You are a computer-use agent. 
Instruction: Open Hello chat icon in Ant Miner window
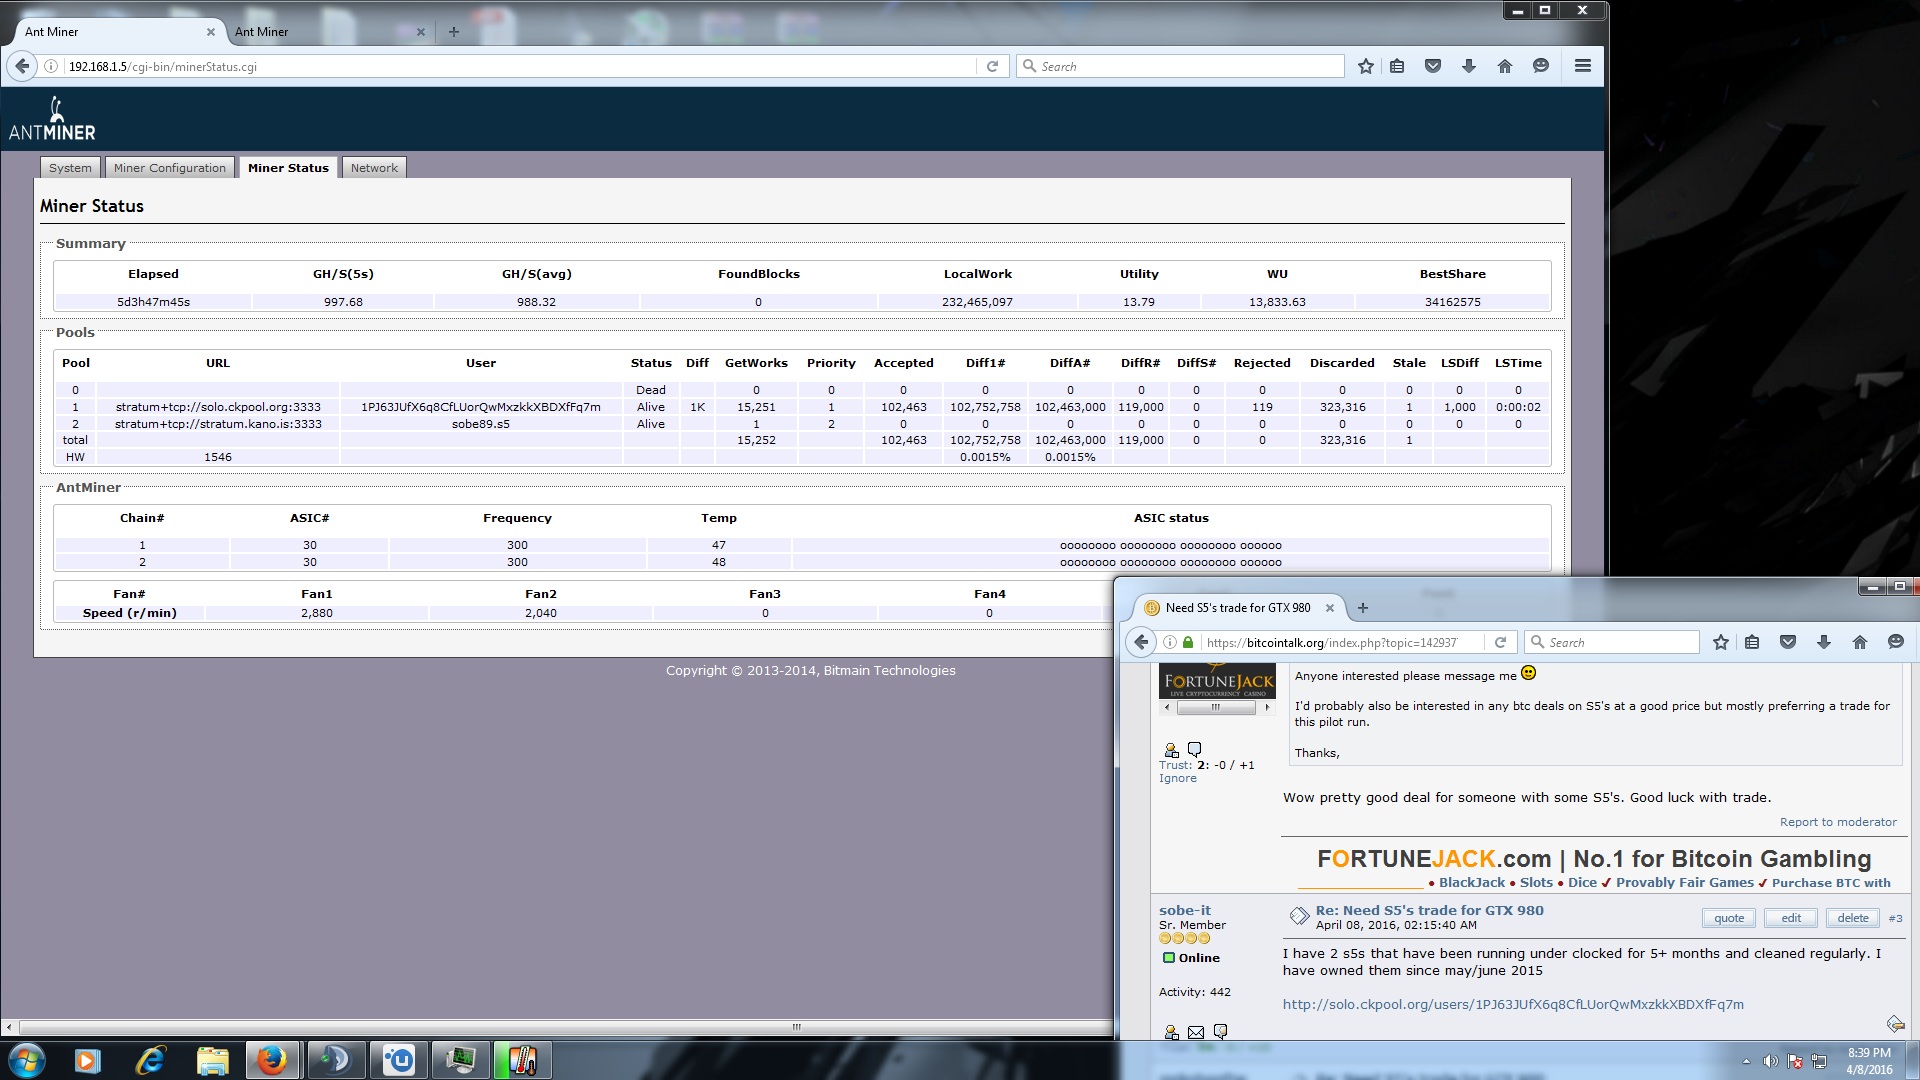(1541, 66)
